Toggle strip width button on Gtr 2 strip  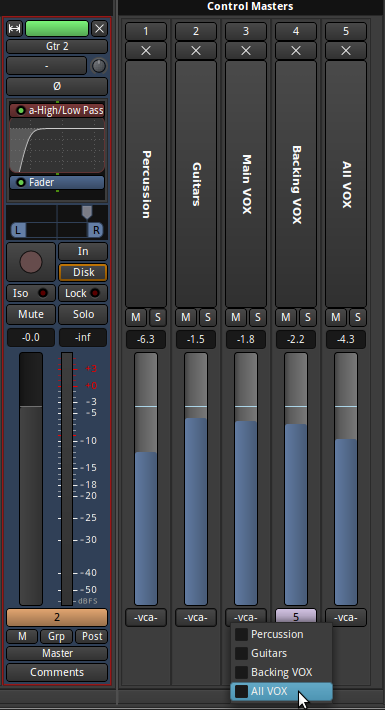click(x=14, y=29)
